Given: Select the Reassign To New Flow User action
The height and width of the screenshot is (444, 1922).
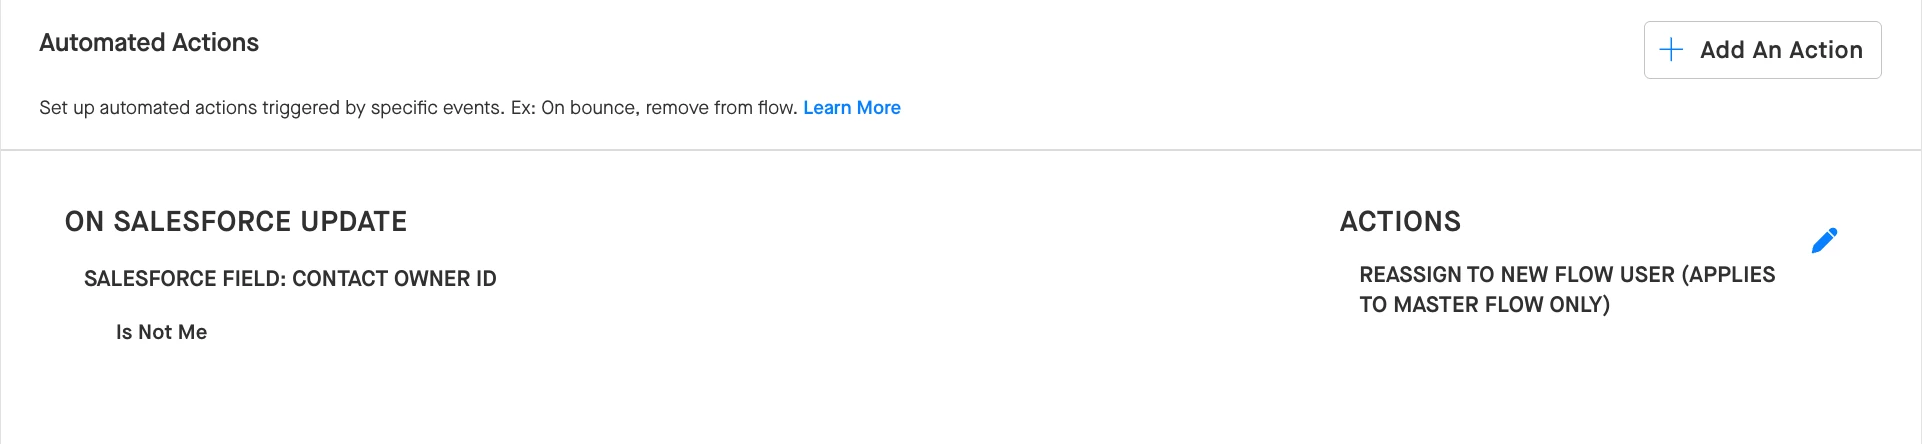Looking at the screenshot, I should (1567, 290).
